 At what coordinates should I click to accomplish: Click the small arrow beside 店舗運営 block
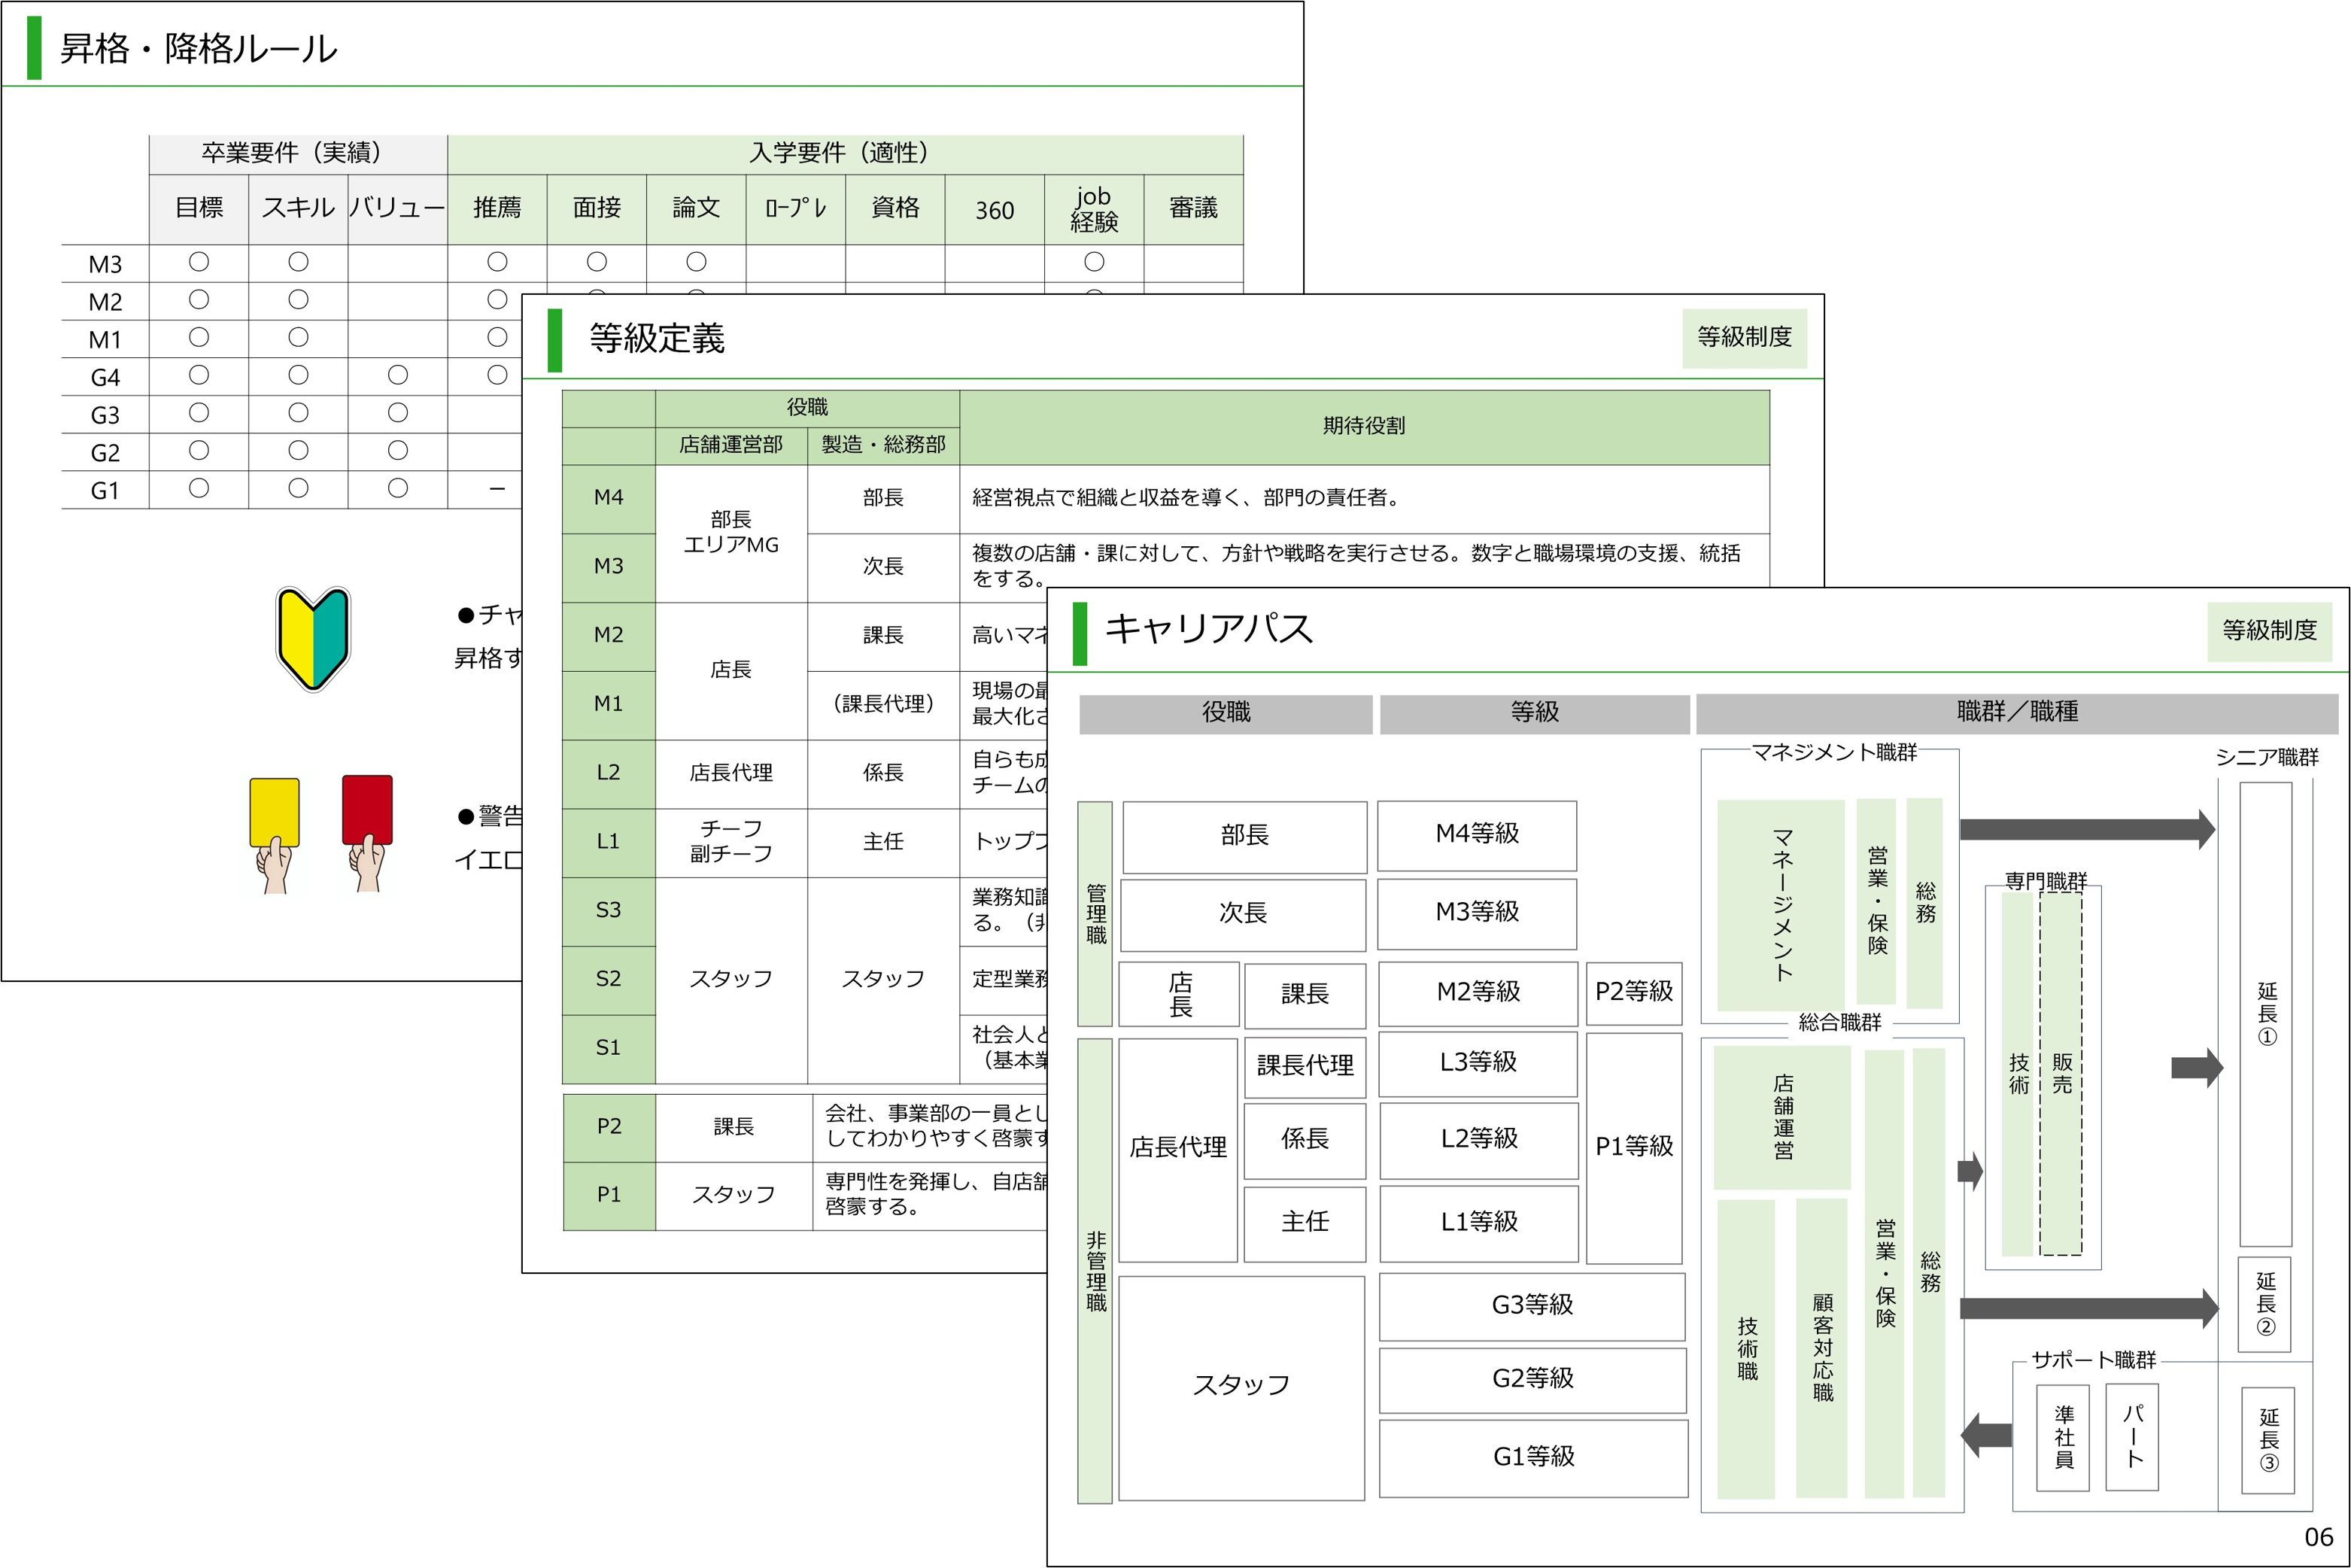[x=1969, y=1170]
